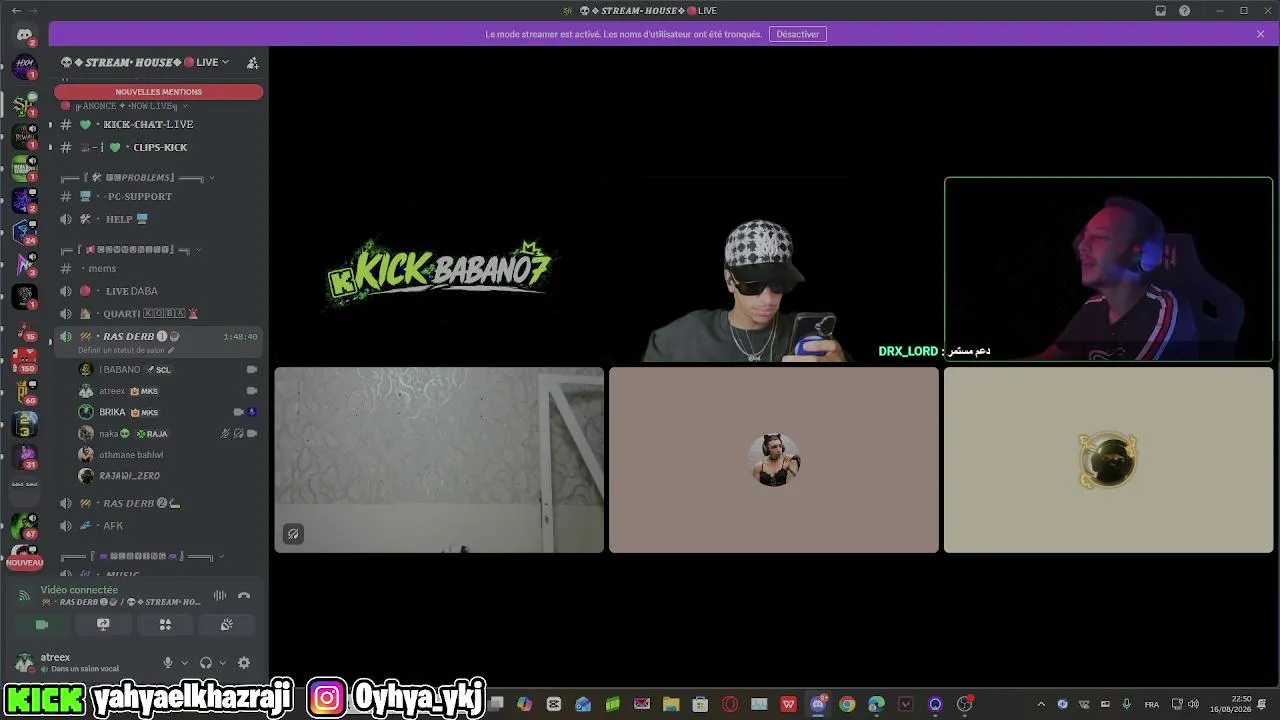Join the AFK voice channel
This screenshot has height=720, width=1280.
tap(158, 526)
